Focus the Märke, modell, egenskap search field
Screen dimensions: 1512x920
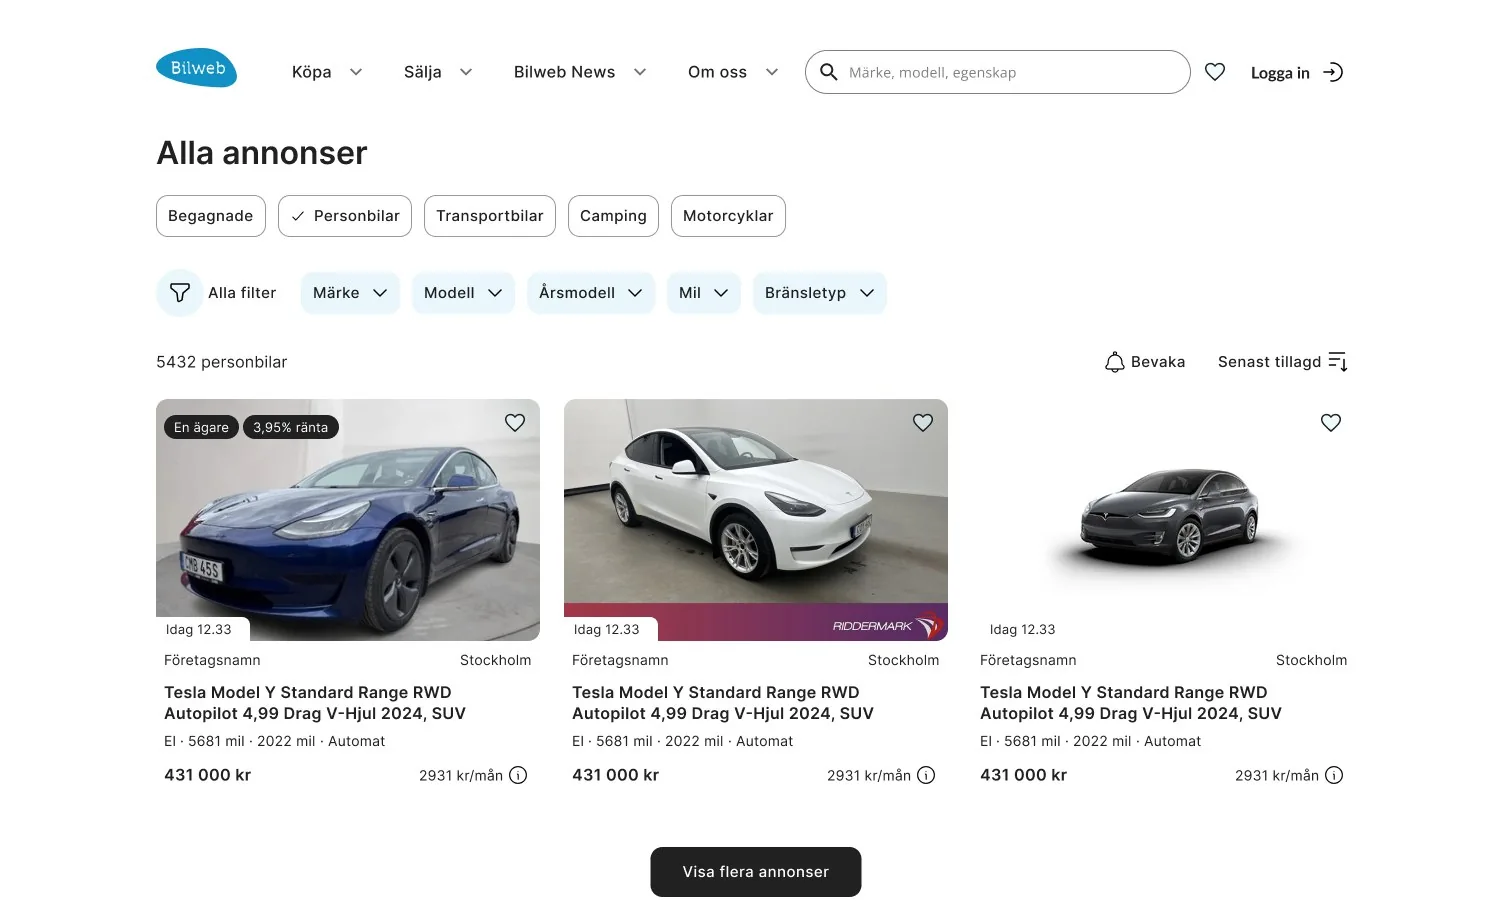click(x=998, y=72)
